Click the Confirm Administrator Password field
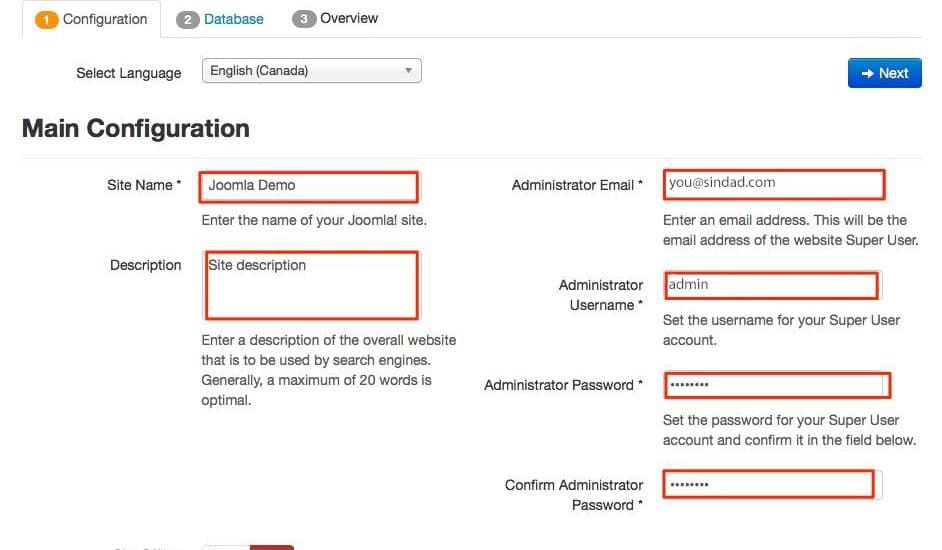This screenshot has width=942, height=550. tap(769, 484)
